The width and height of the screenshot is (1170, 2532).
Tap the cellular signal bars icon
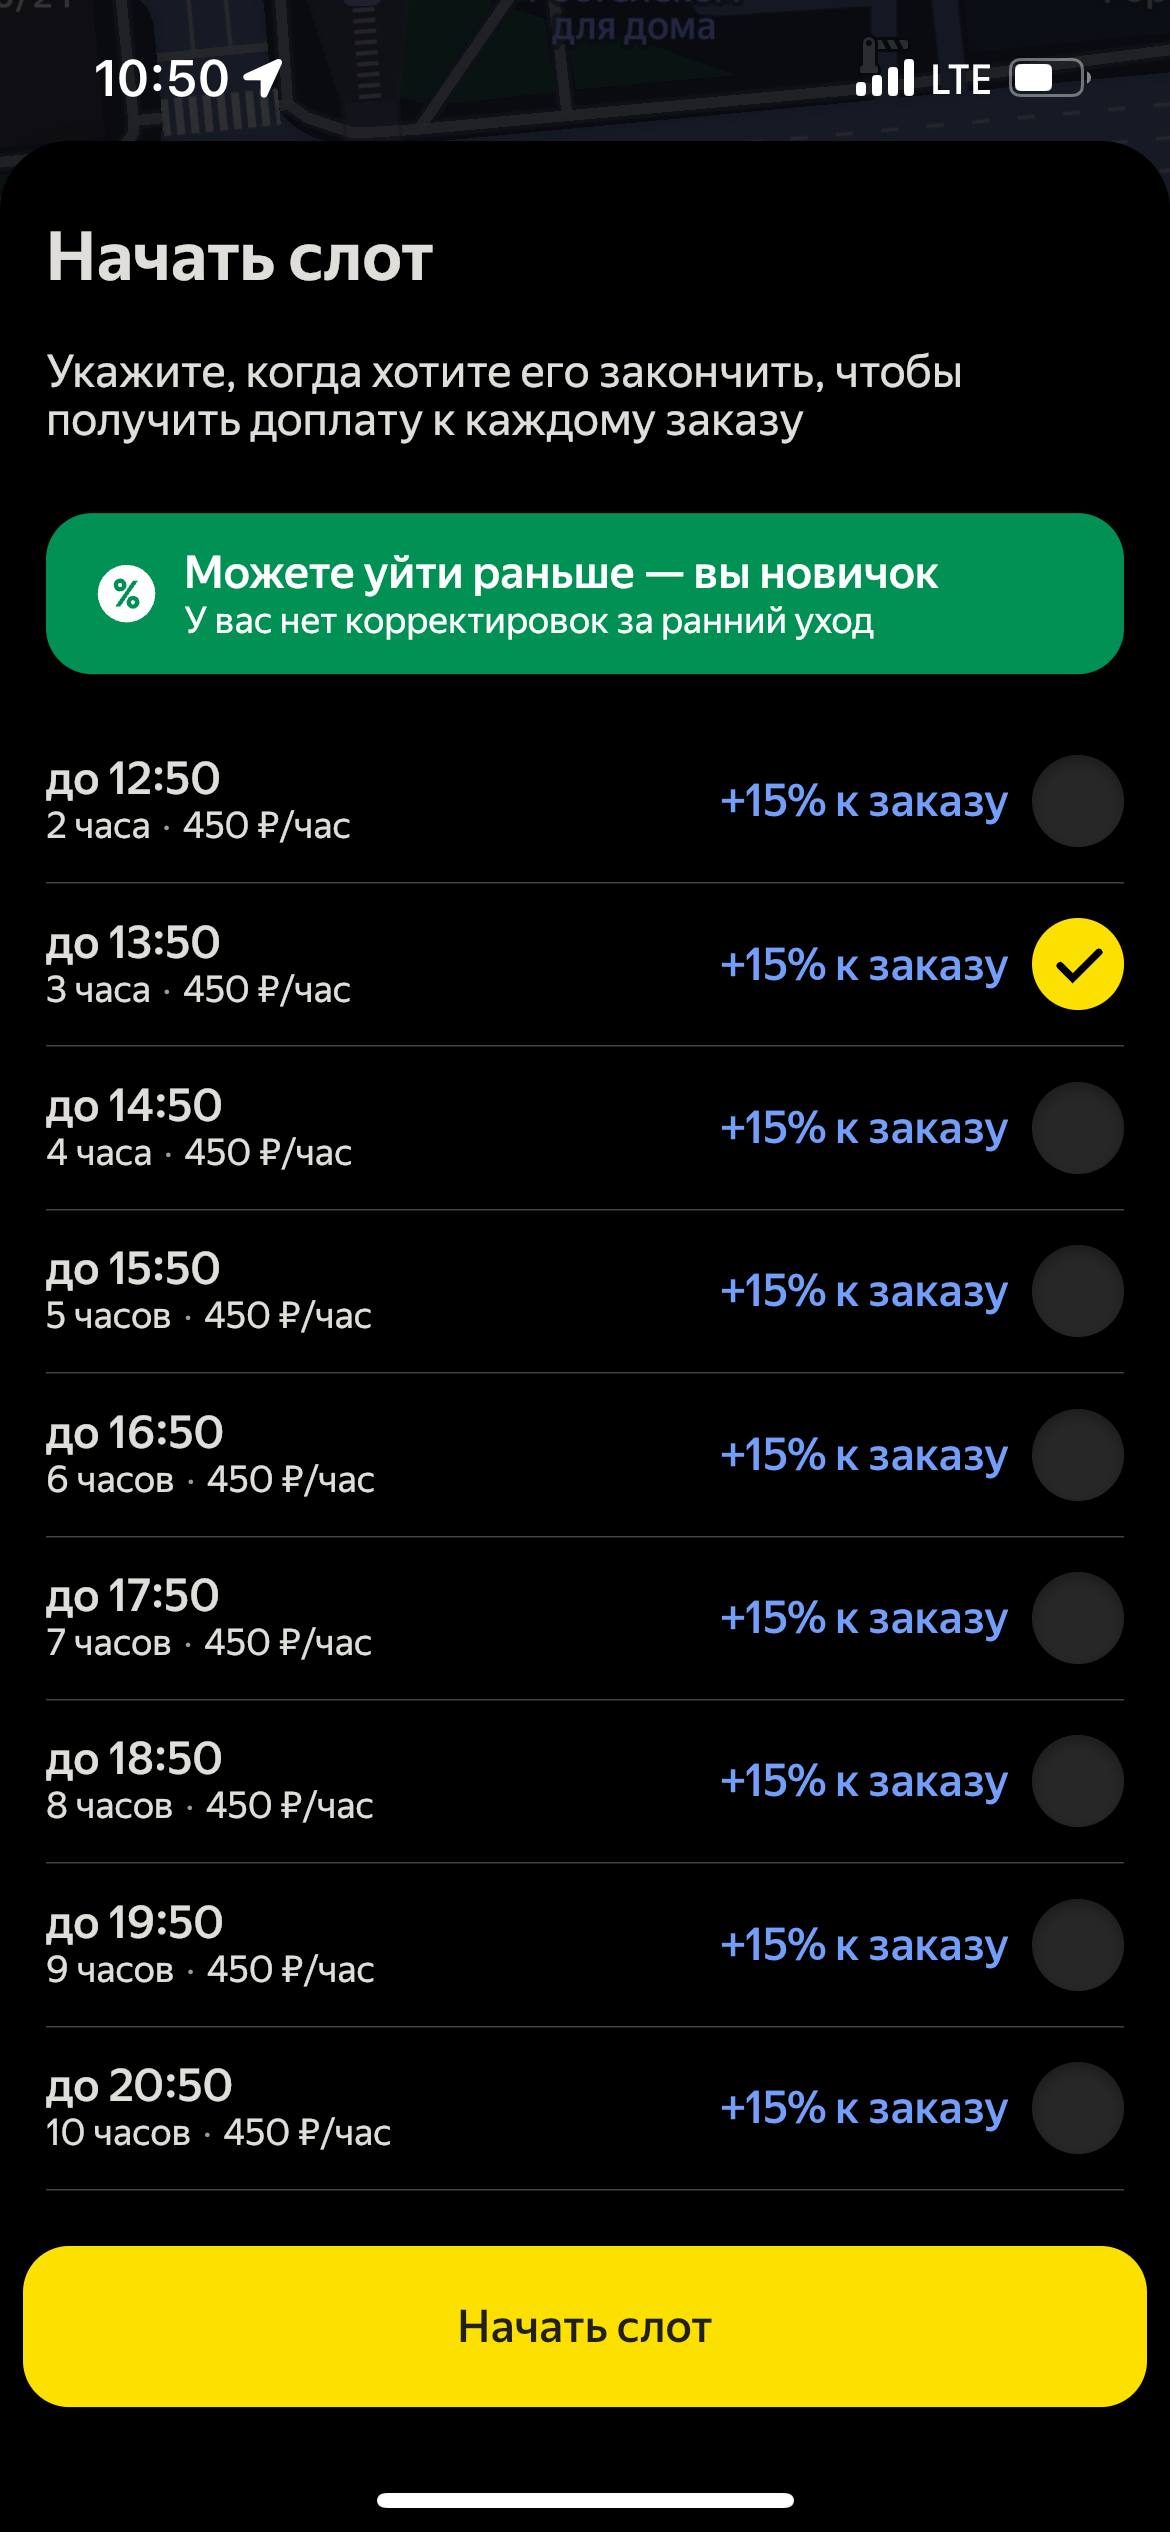tap(884, 78)
